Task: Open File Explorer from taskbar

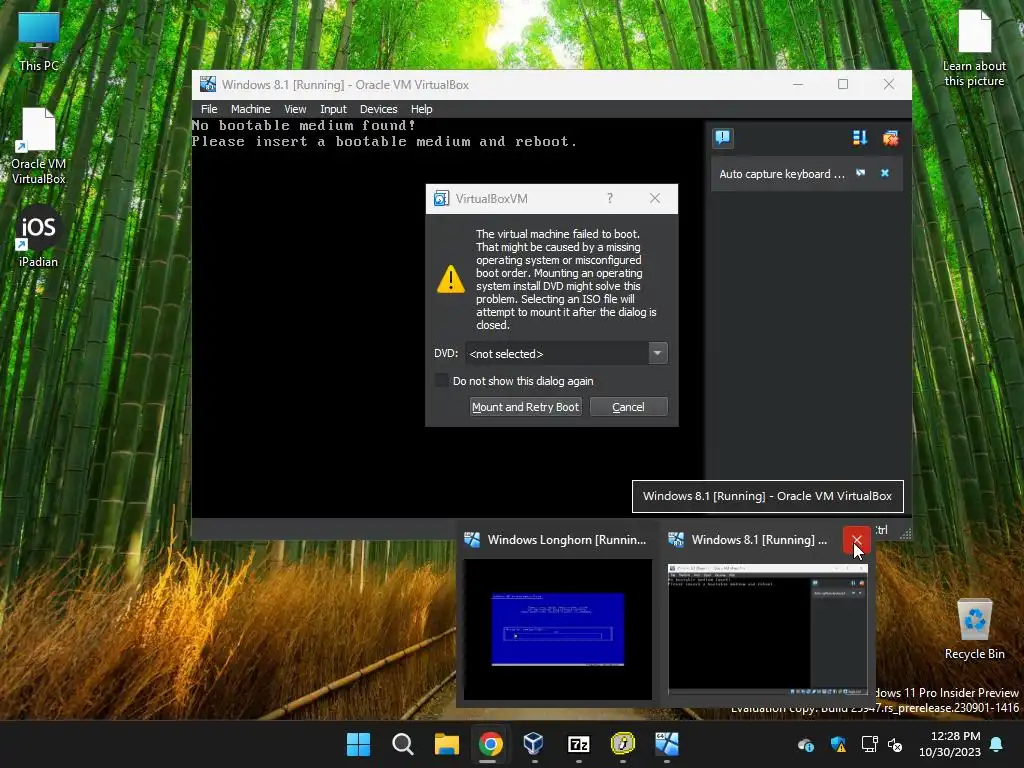Action: pos(447,744)
